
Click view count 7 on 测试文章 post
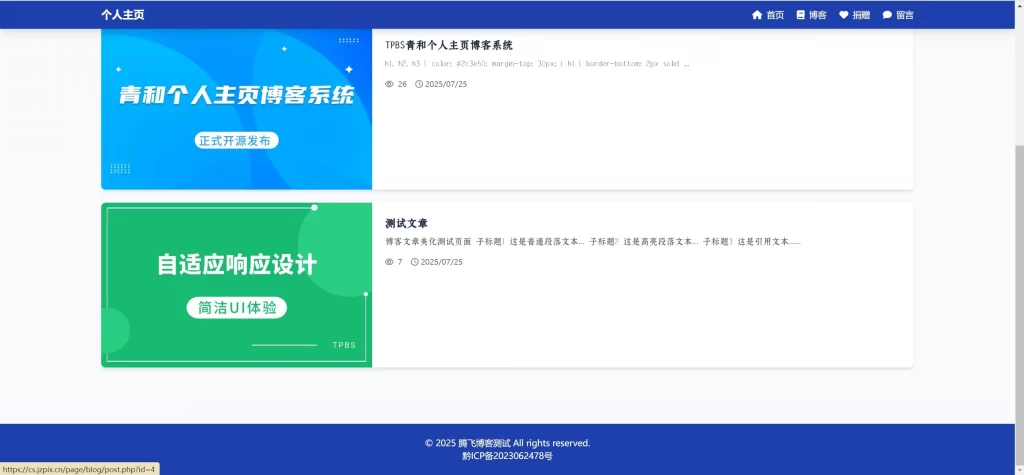point(400,262)
